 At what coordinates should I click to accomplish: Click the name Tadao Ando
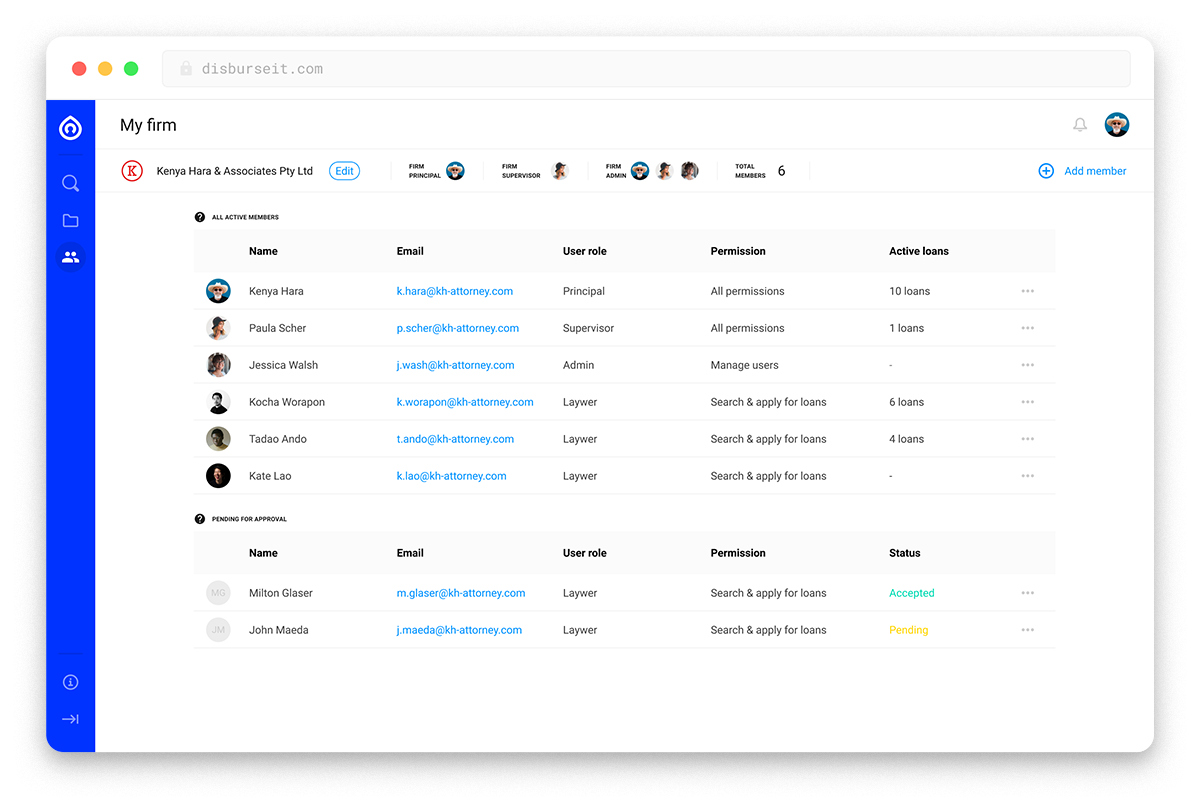tap(278, 439)
